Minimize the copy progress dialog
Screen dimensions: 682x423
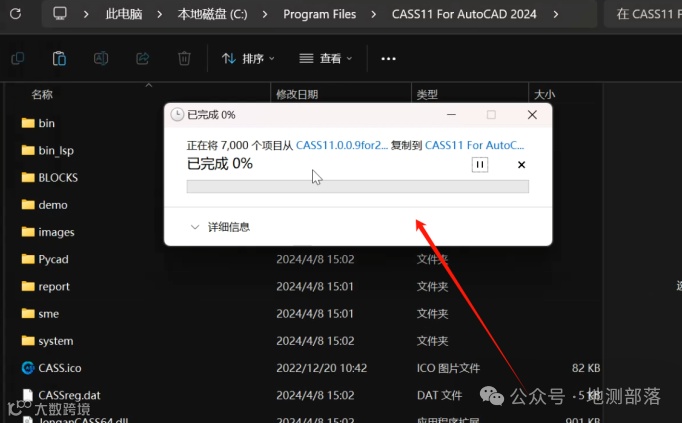(x=451, y=115)
